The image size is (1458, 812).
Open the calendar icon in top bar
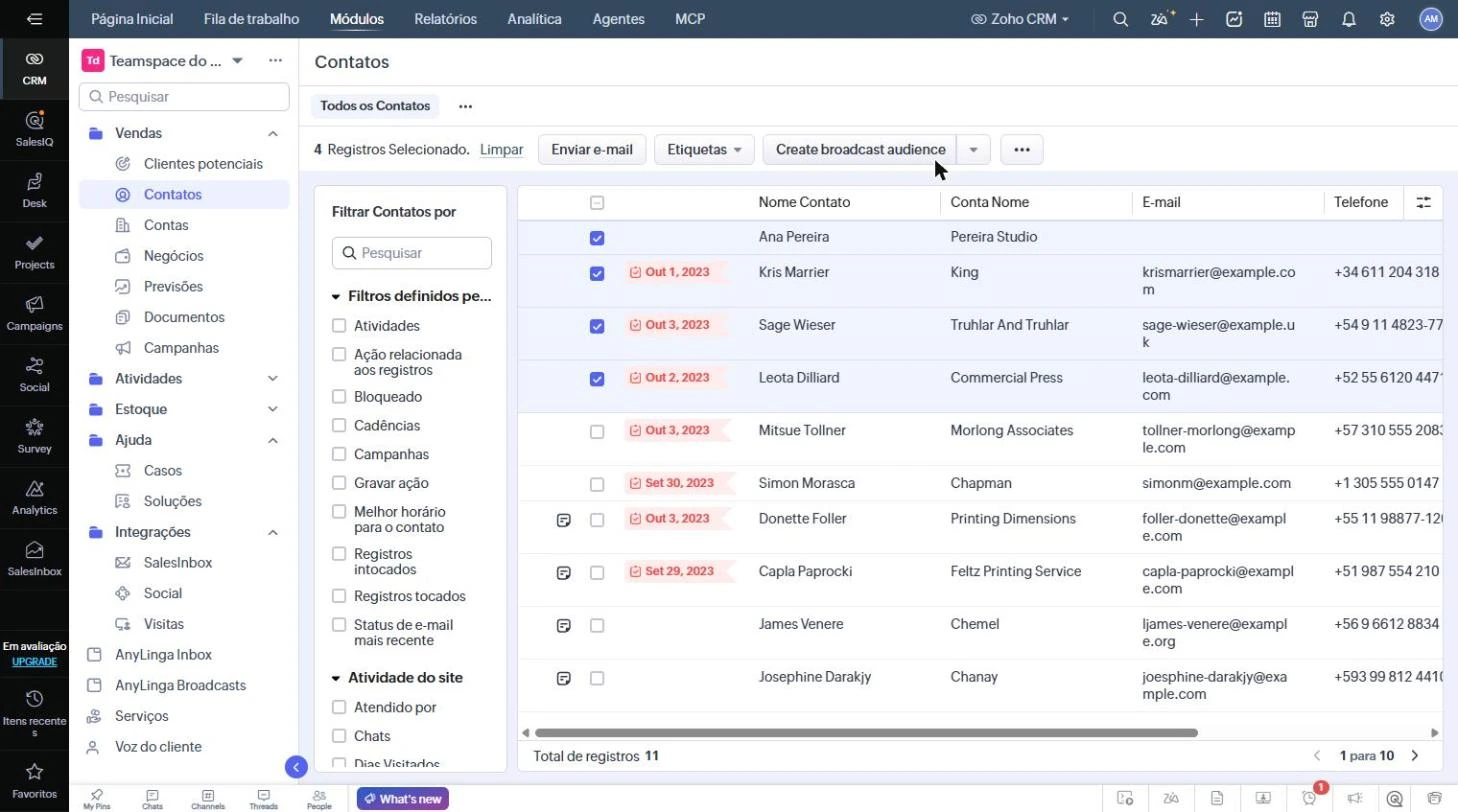[x=1272, y=19]
